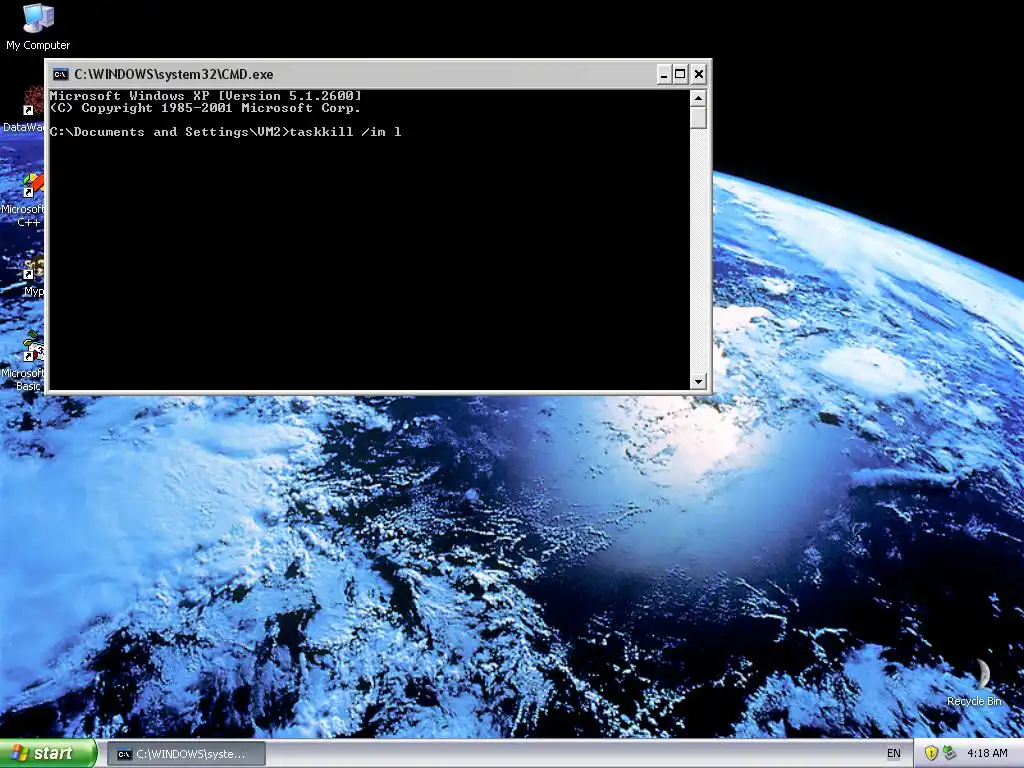Minimize the CMD.exe window
The width and height of the screenshot is (1024, 768).
click(664, 74)
